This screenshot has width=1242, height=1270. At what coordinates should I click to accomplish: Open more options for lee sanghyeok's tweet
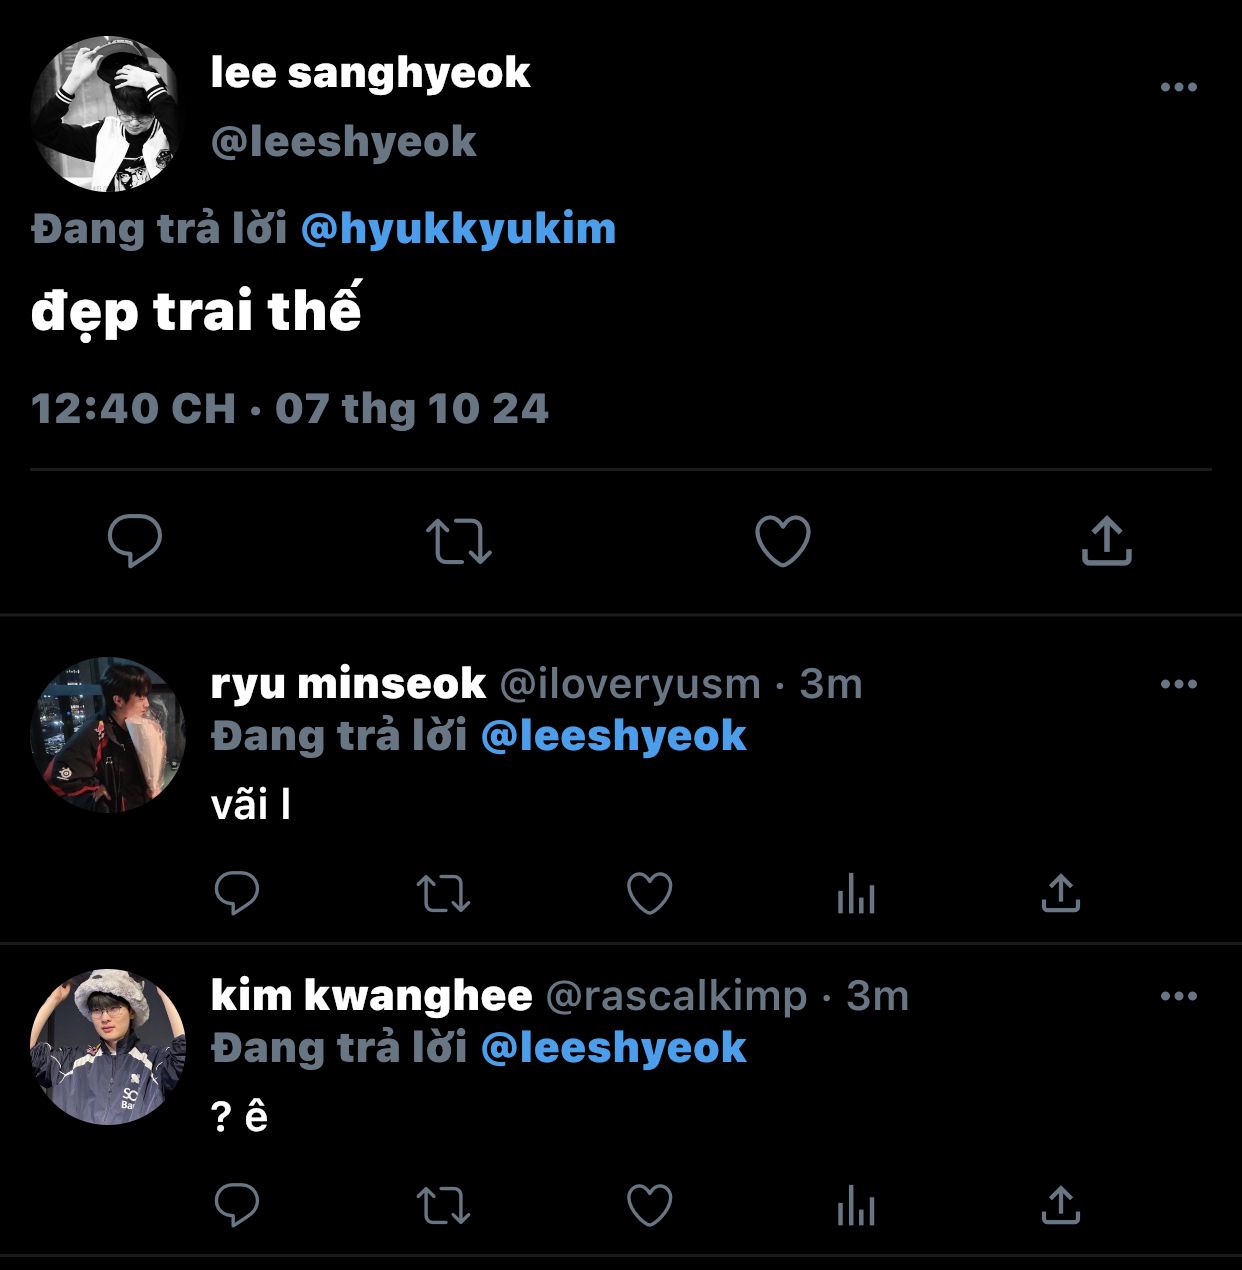[x=1179, y=87]
